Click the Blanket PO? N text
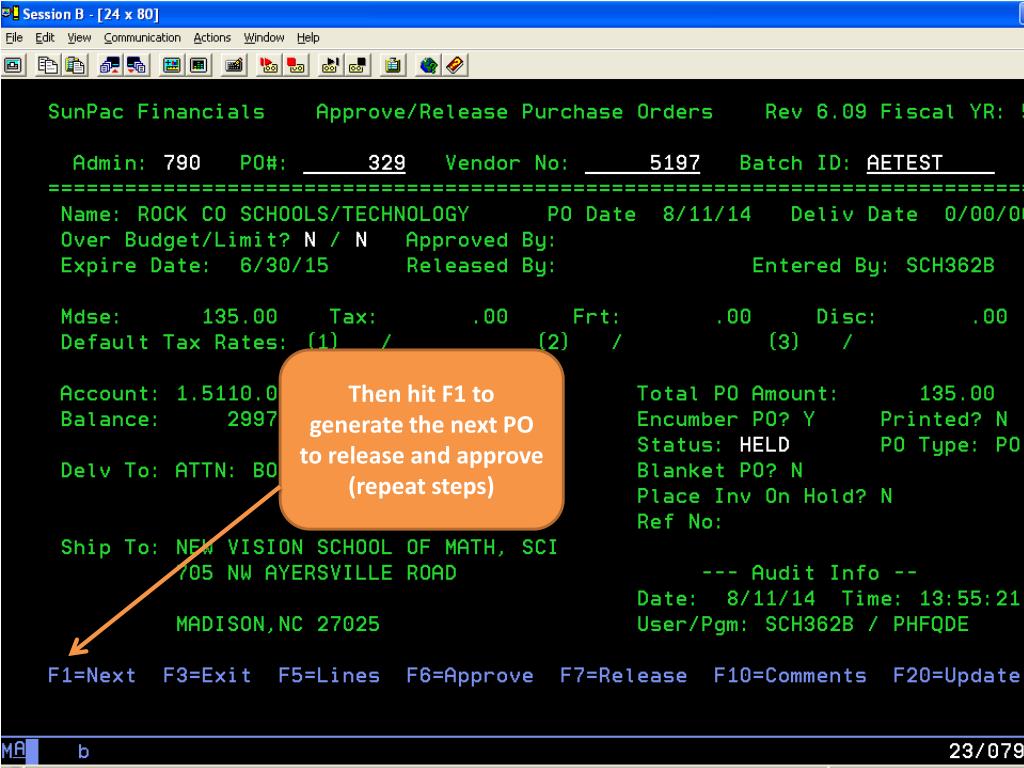The width and height of the screenshot is (1024, 768). tap(720, 470)
